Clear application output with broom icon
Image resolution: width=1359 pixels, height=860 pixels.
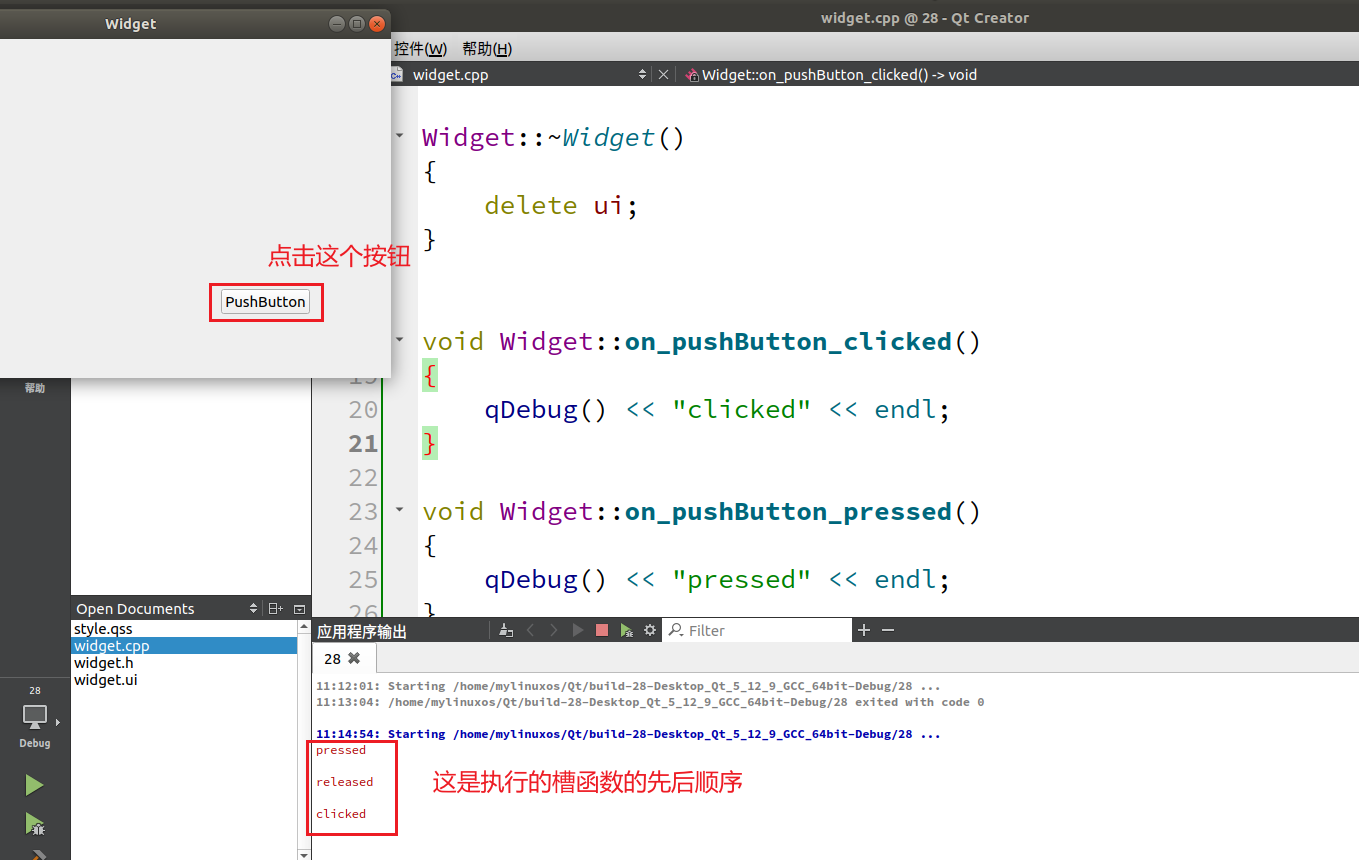[x=506, y=630]
